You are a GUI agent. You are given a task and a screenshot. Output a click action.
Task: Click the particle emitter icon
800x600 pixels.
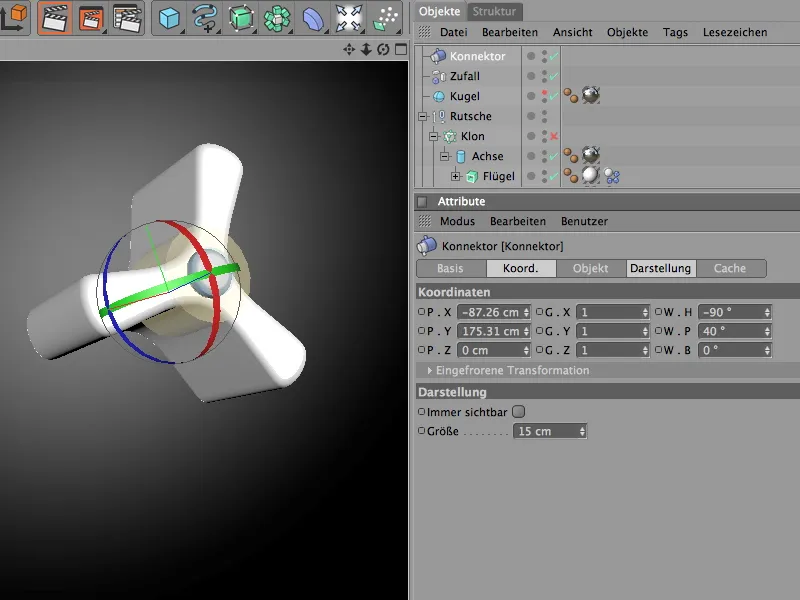(x=384, y=18)
